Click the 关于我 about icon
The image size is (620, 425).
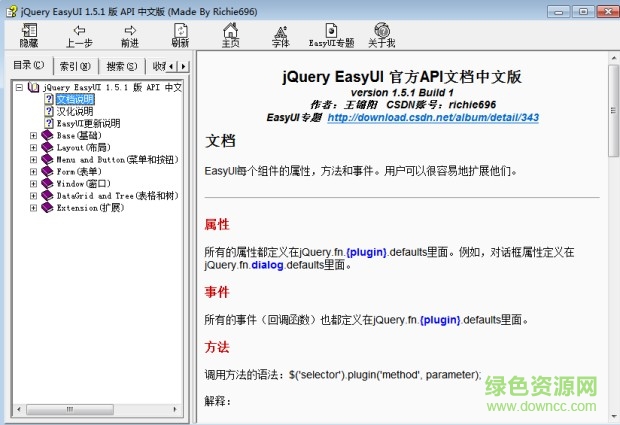coord(381,35)
